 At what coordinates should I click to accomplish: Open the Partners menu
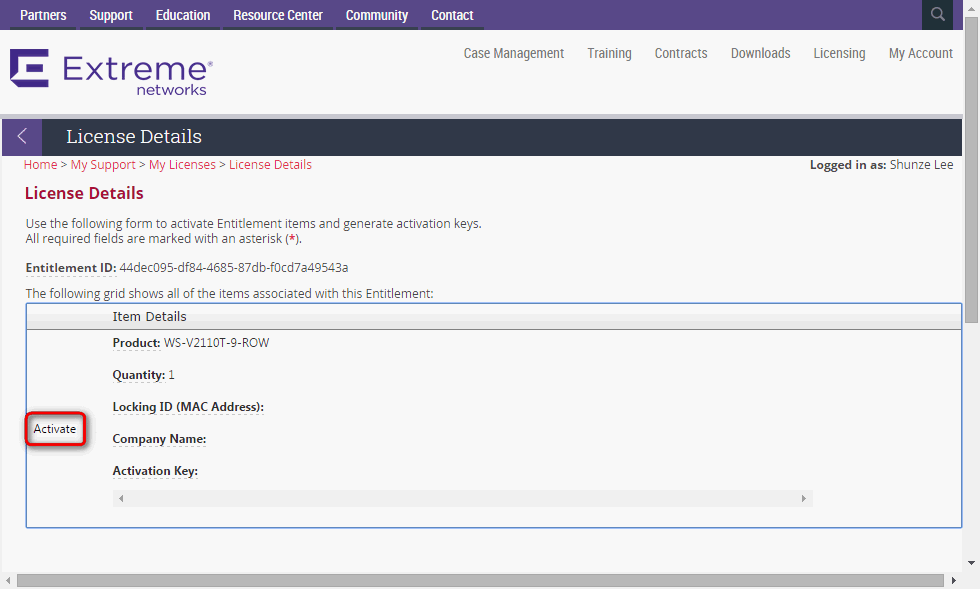(43, 15)
